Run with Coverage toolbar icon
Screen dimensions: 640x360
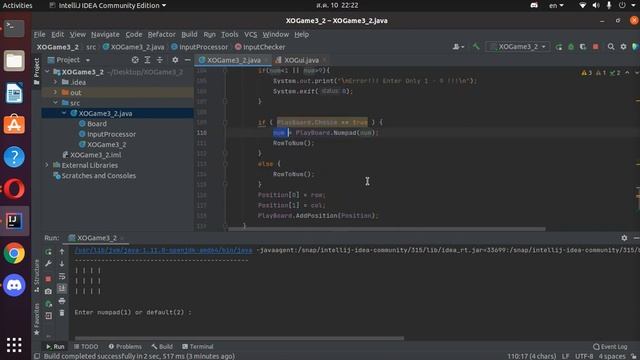coord(583,47)
